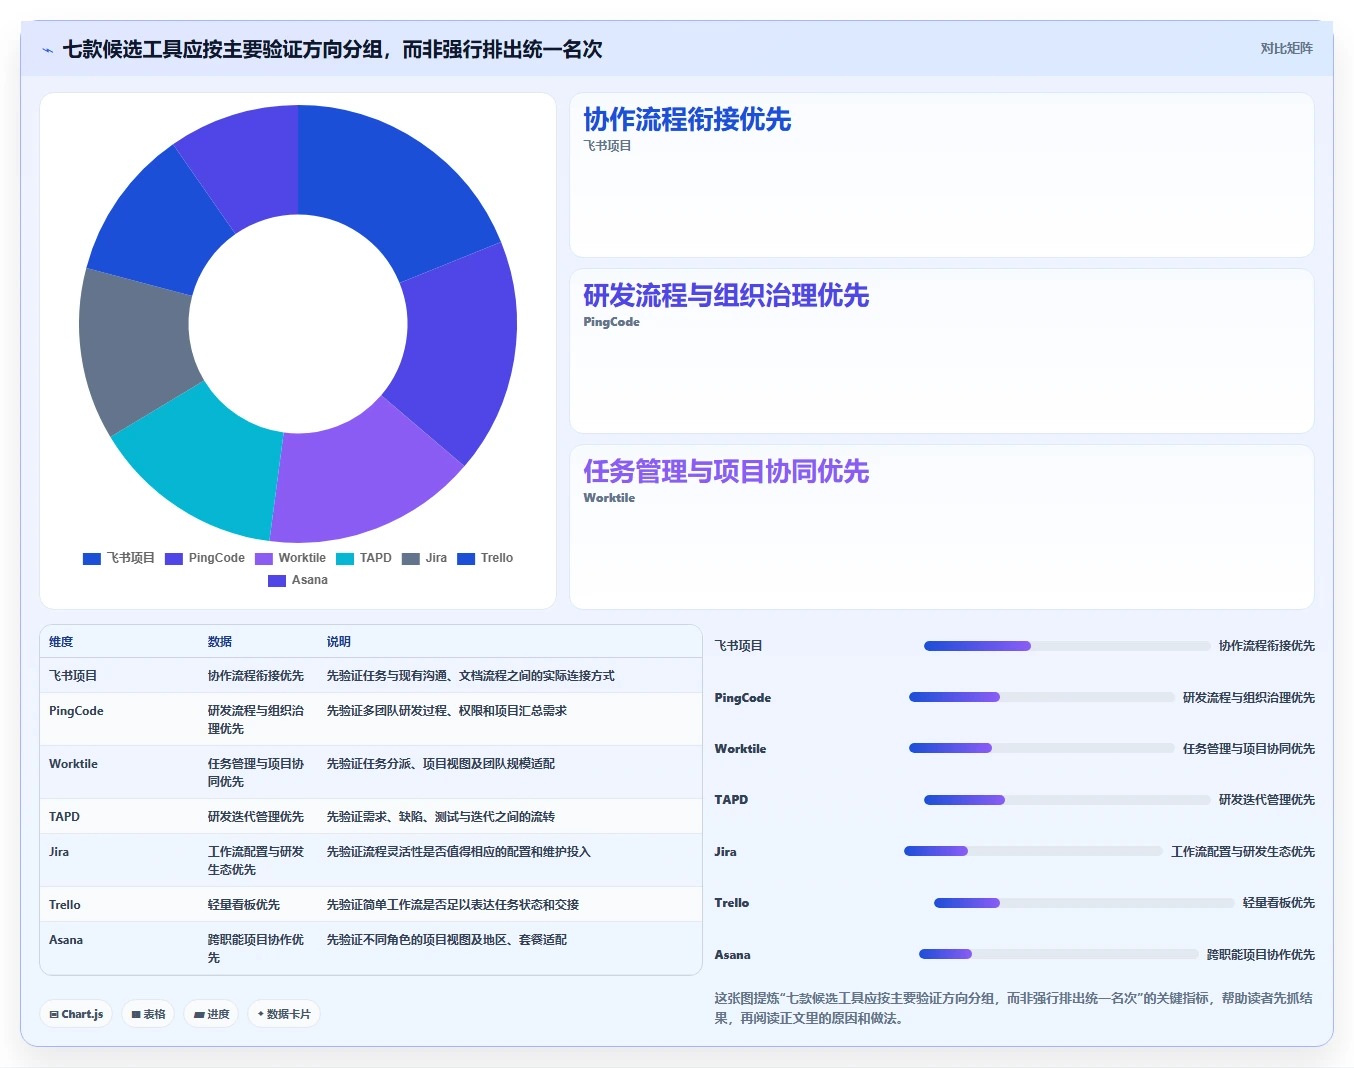This screenshot has width=1354, height=1068.
Task: Select the TAPD table row name
Action: [64, 817]
